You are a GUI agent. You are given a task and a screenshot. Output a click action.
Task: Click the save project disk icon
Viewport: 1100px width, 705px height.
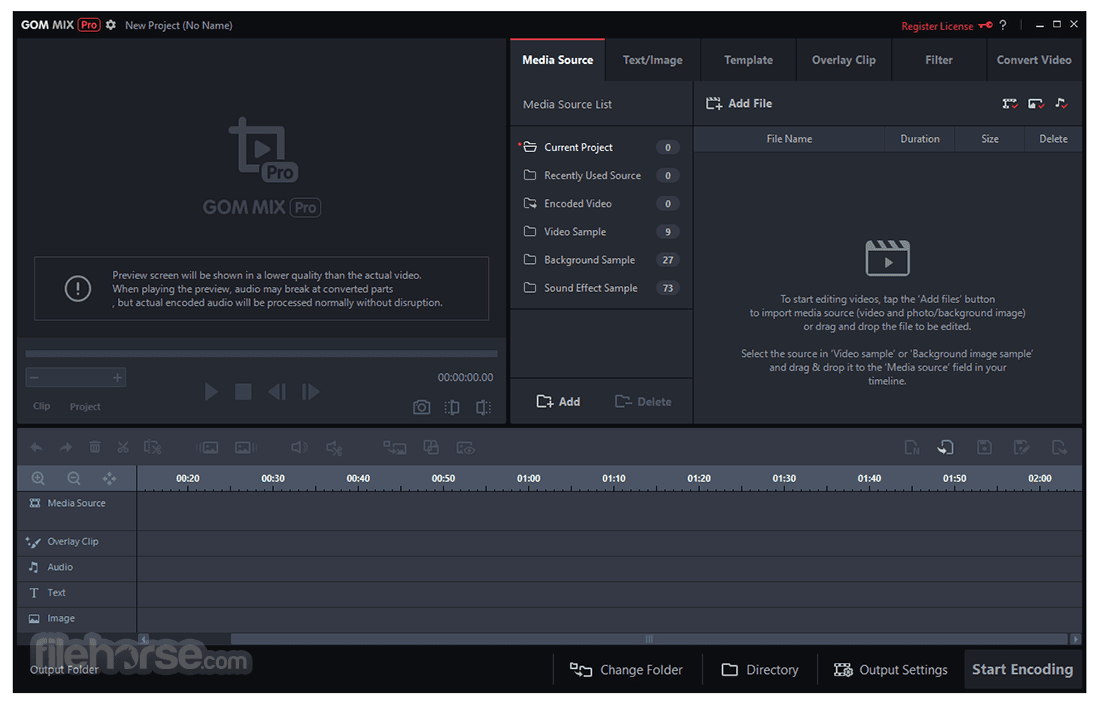(x=984, y=448)
